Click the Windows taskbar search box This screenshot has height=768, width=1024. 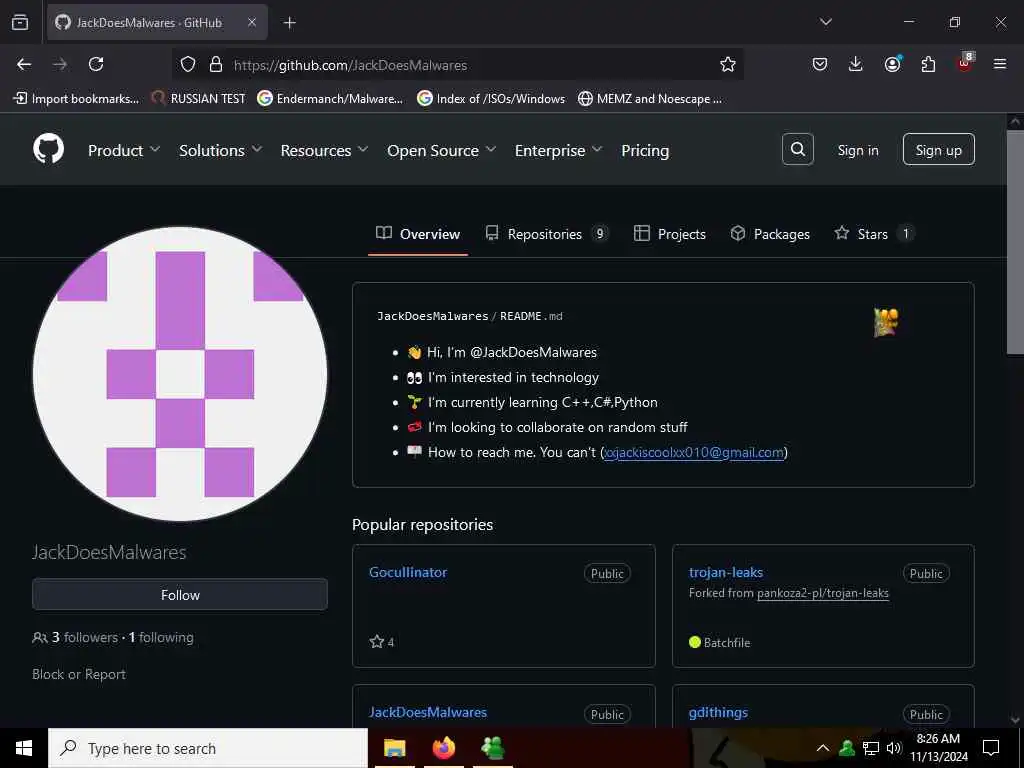[x=208, y=748]
